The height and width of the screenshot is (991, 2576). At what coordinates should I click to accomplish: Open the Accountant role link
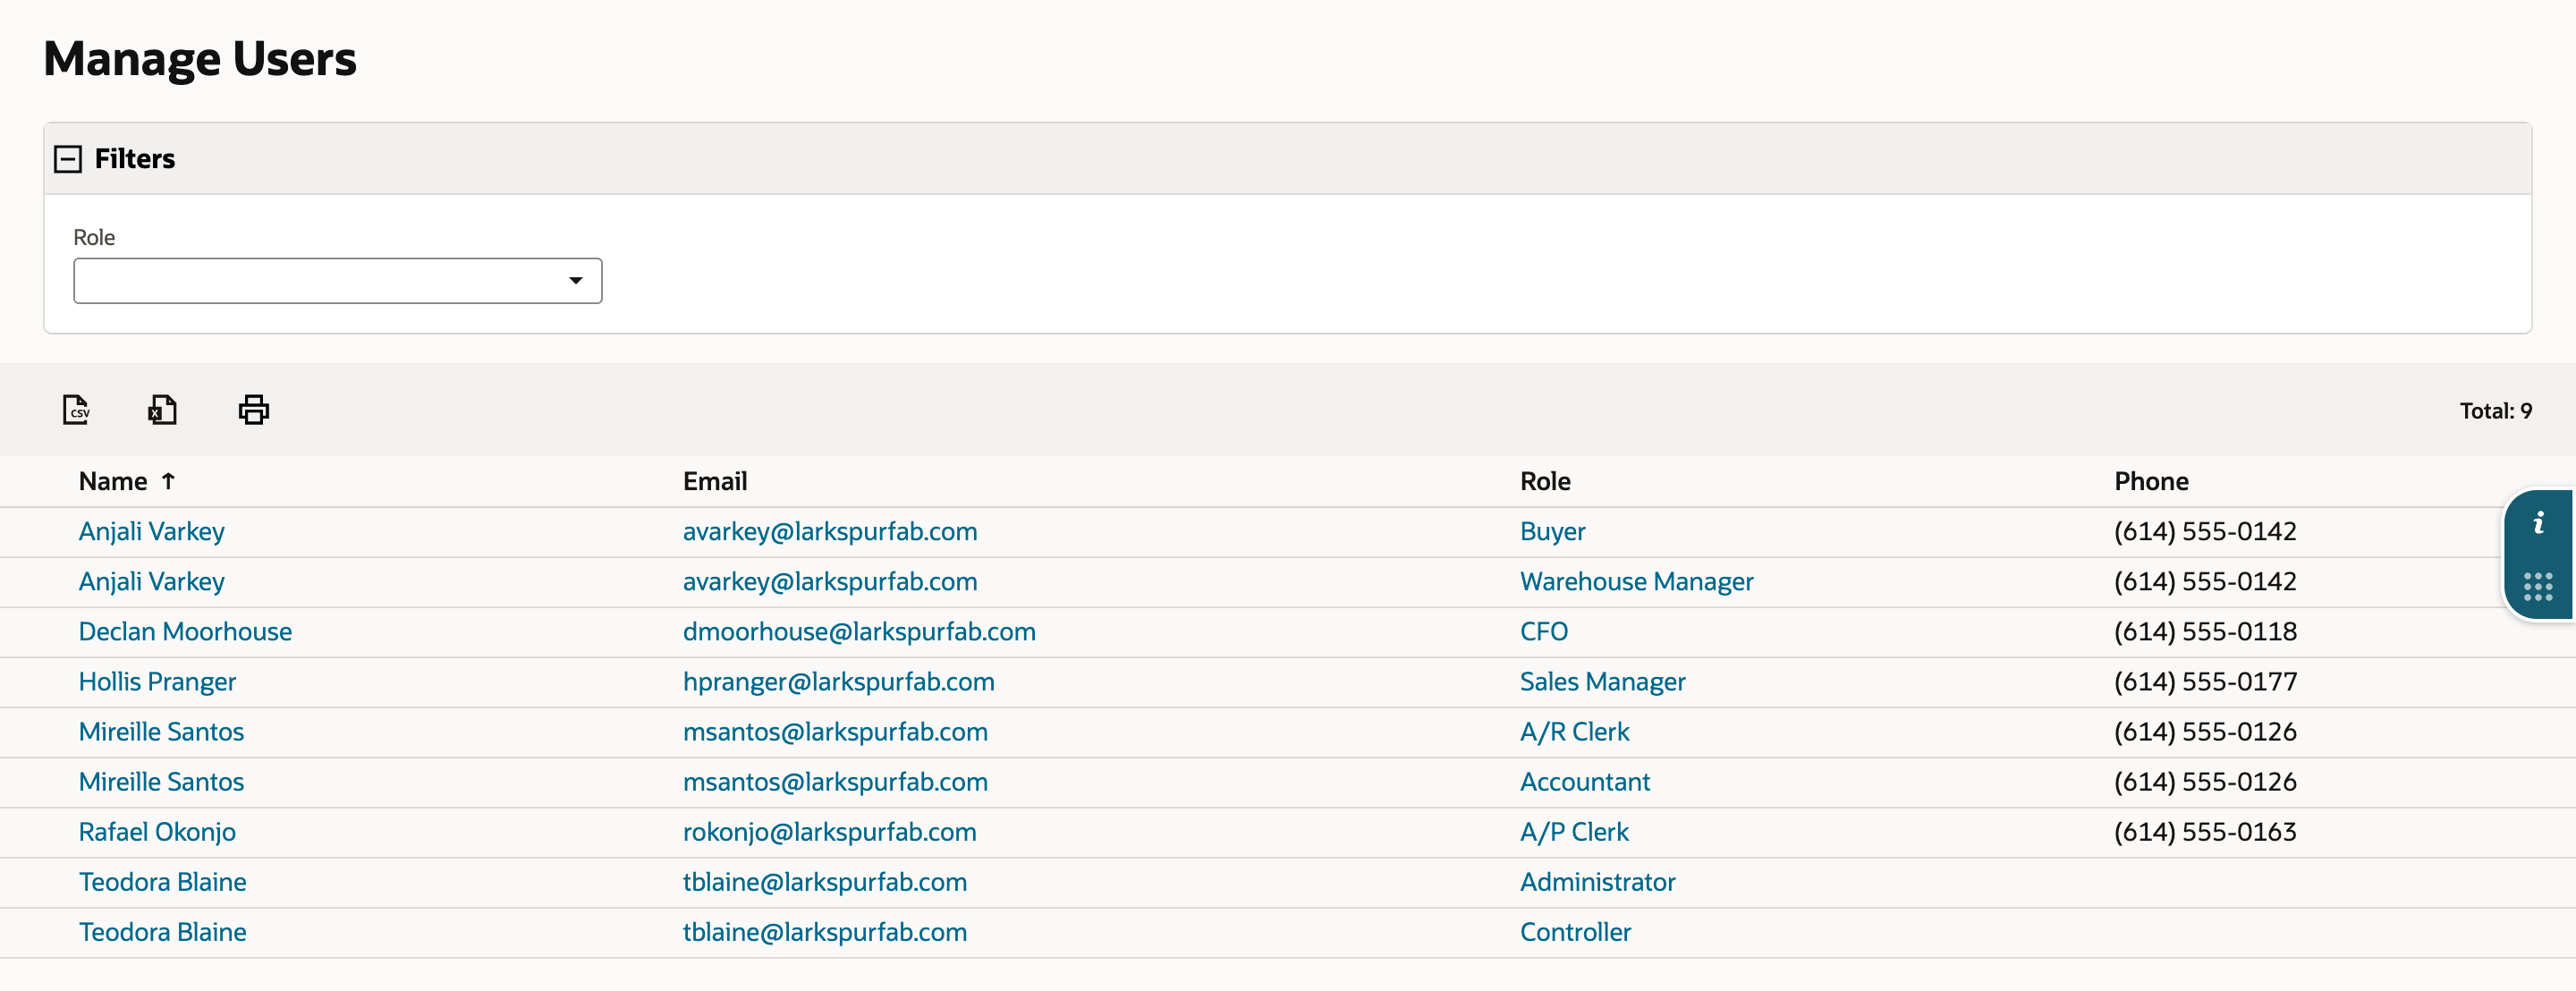[1585, 782]
